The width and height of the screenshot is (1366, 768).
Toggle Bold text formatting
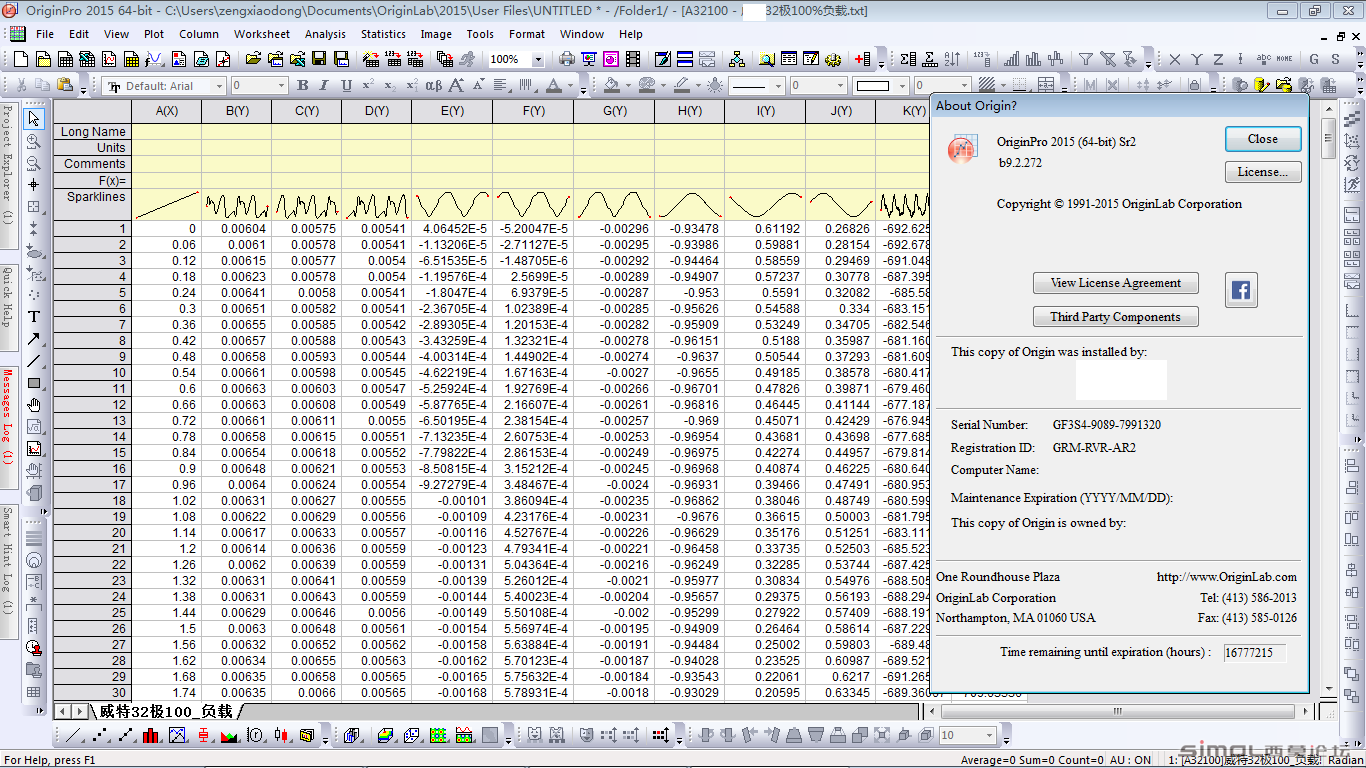click(x=303, y=86)
